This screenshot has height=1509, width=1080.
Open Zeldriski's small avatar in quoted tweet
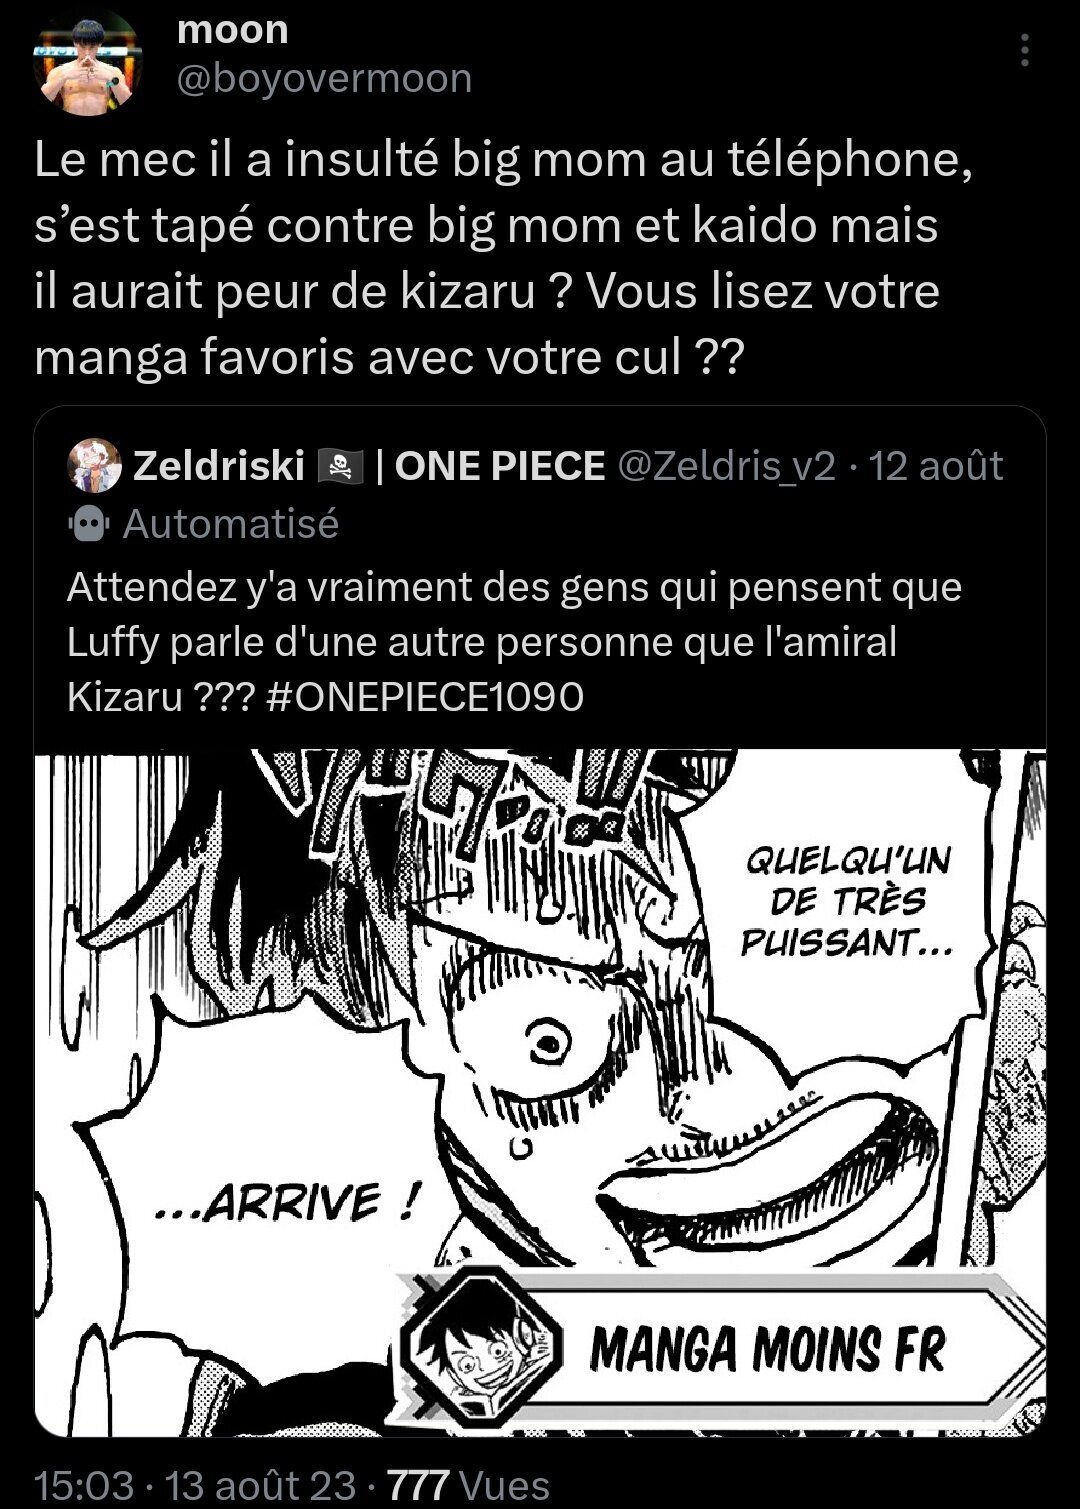tap(94, 466)
